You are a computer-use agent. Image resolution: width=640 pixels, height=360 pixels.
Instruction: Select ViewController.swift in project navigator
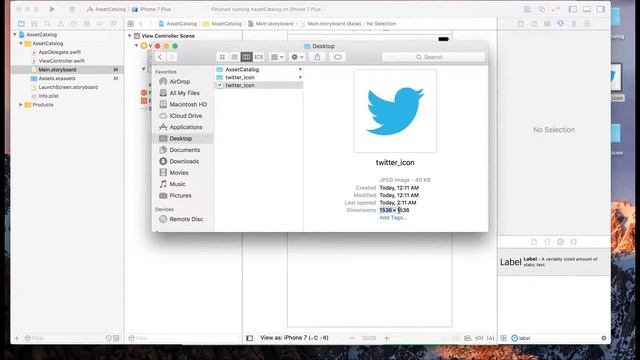coord(62,61)
